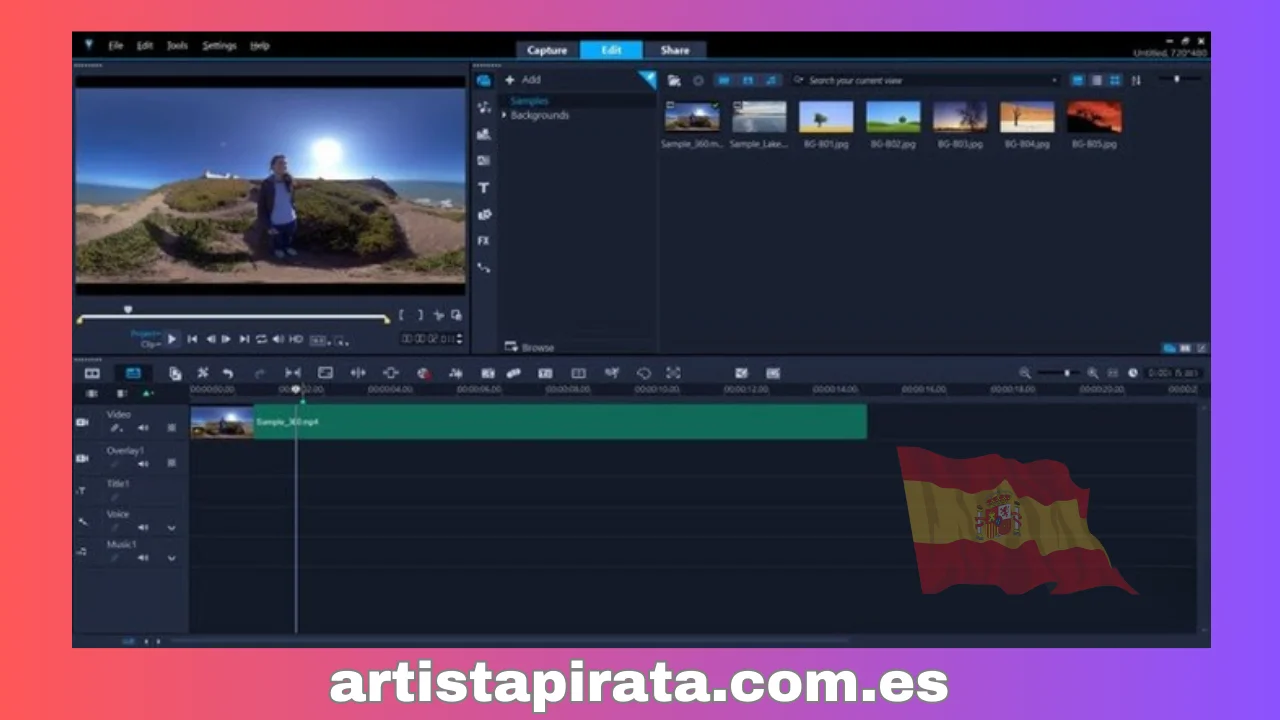This screenshot has height=720, width=1280.
Task: Toggle HD preview mode
Action: [x=296, y=339]
